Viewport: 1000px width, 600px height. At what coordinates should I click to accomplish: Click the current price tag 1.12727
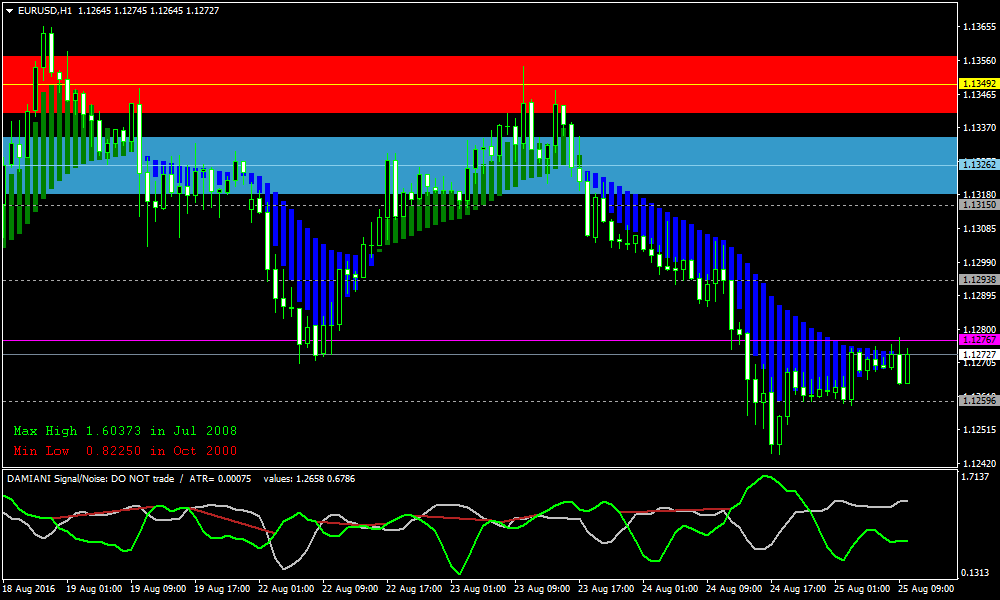[978, 354]
